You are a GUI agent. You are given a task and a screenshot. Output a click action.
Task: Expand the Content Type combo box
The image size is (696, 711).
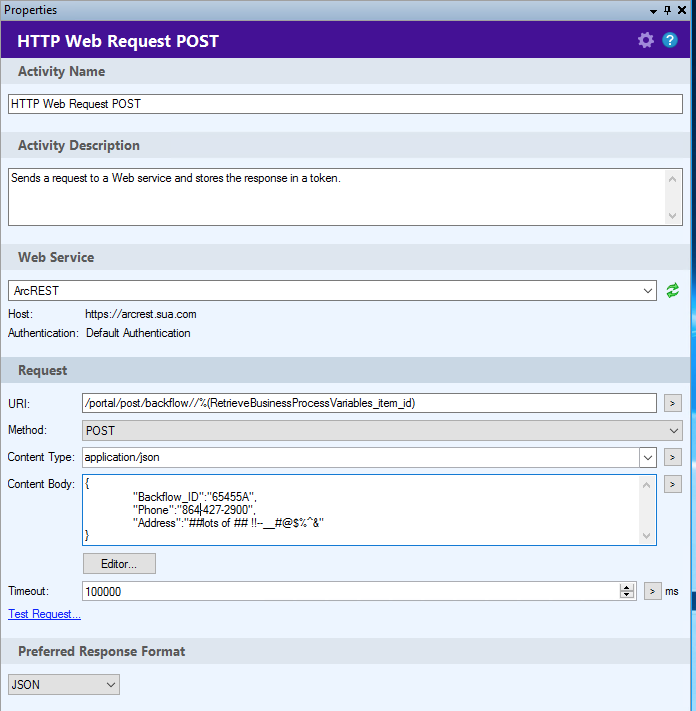647,457
